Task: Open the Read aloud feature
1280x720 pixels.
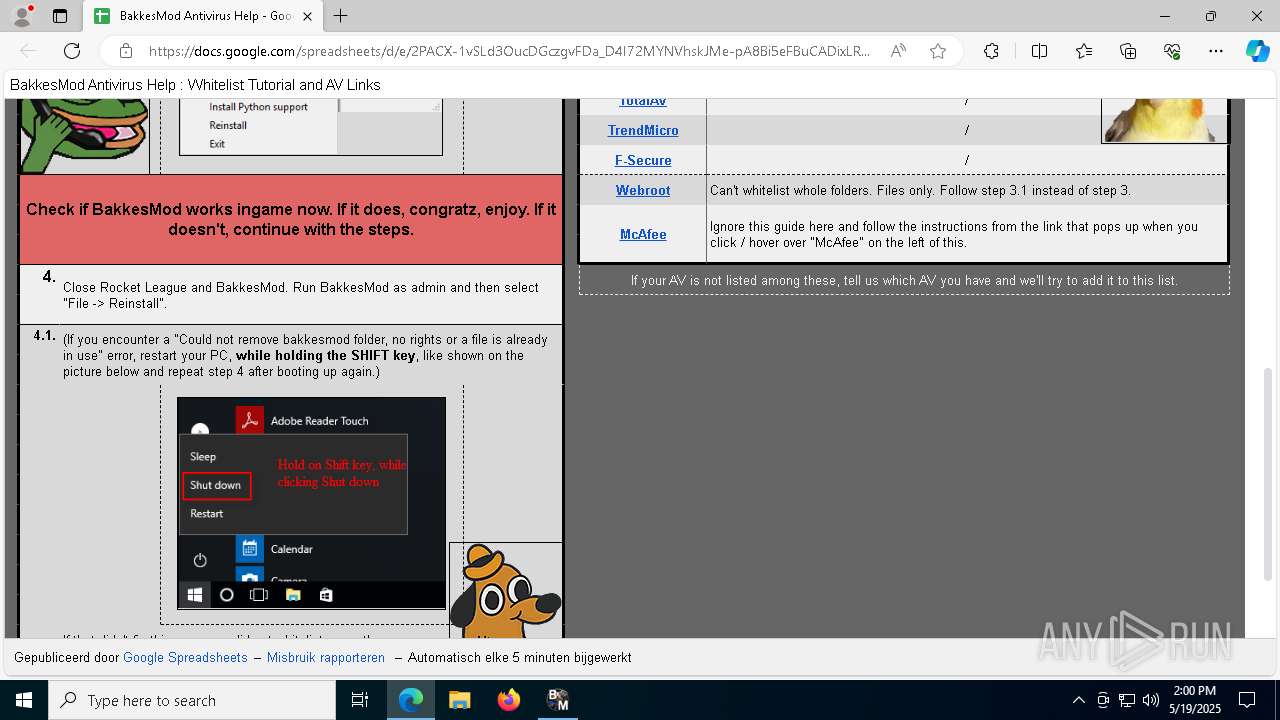Action: (x=898, y=51)
